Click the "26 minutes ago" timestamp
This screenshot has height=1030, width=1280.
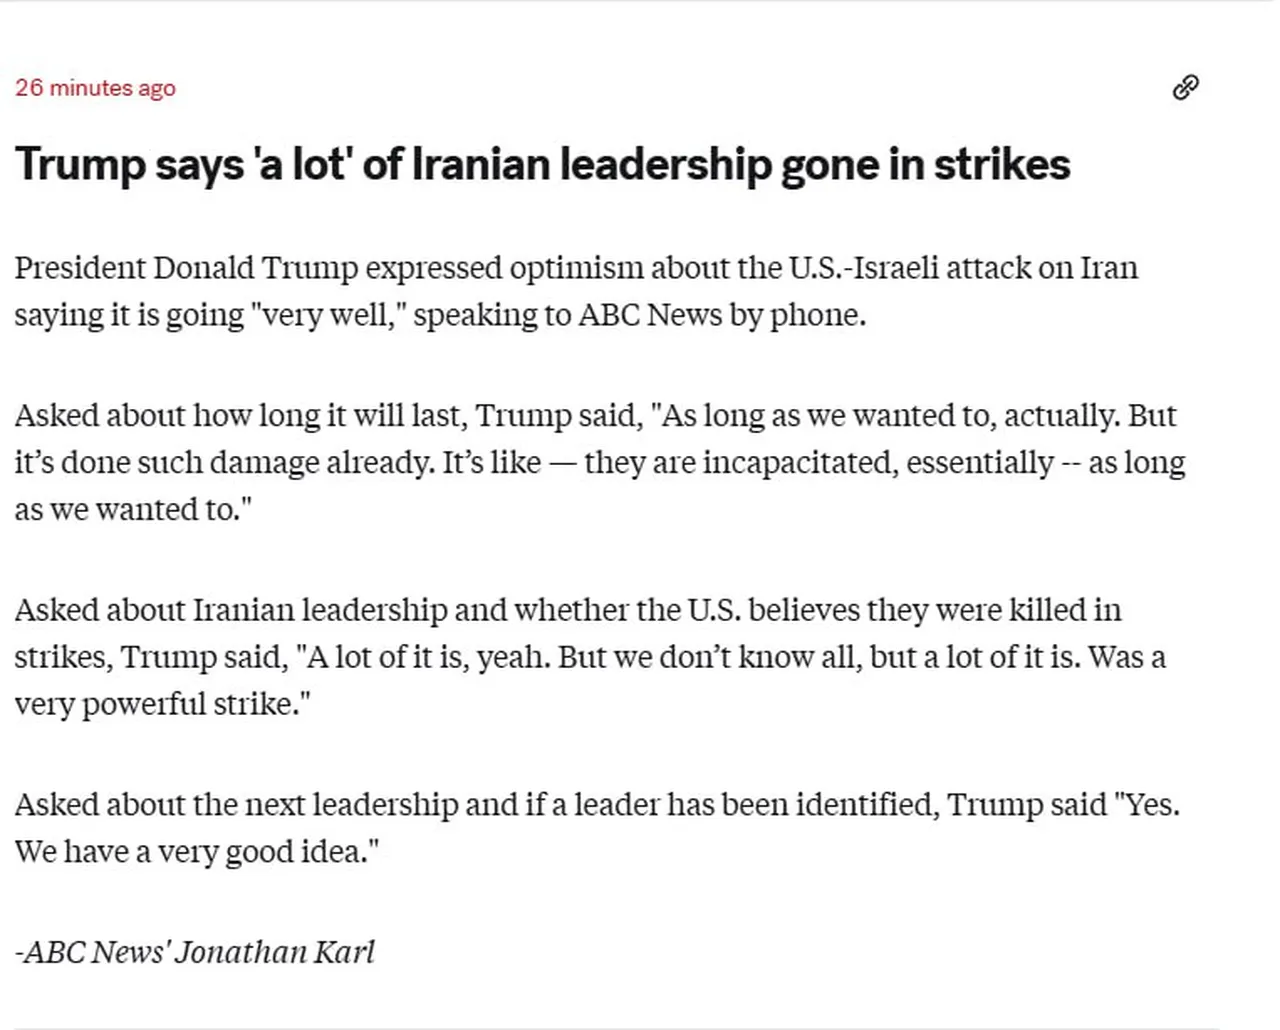(x=95, y=88)
